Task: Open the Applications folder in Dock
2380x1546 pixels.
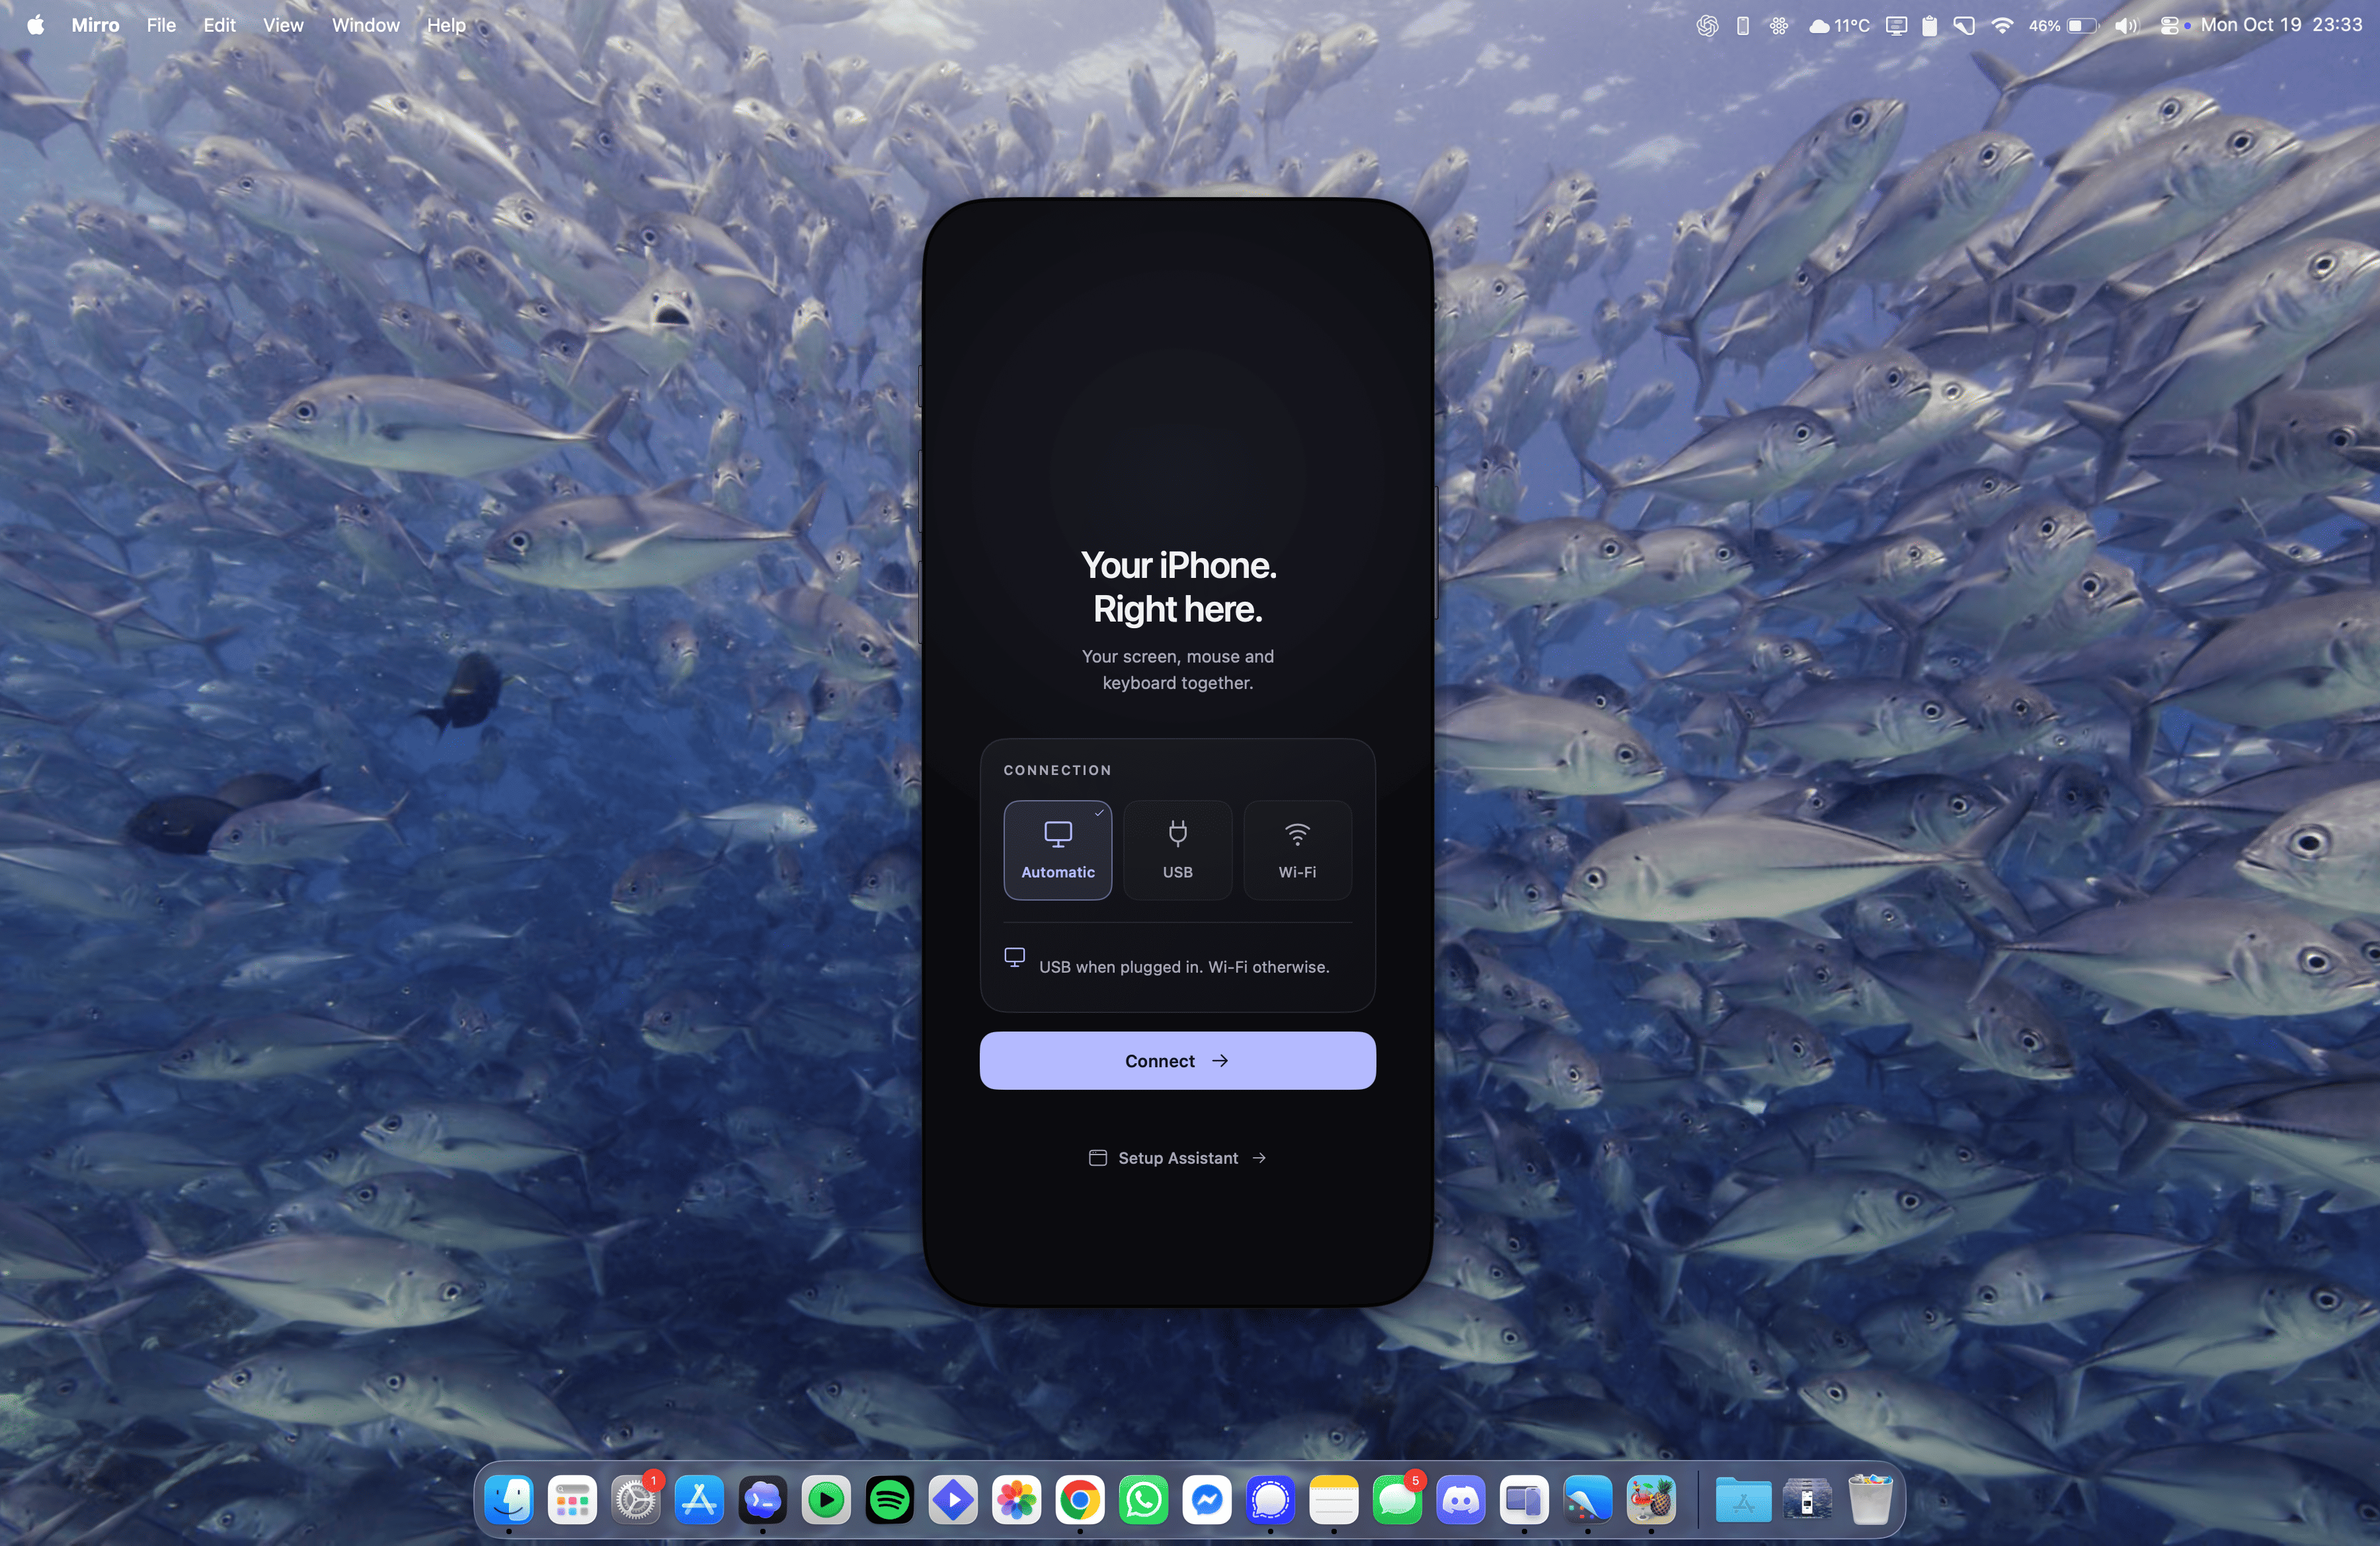Action: [1743, 1499]
